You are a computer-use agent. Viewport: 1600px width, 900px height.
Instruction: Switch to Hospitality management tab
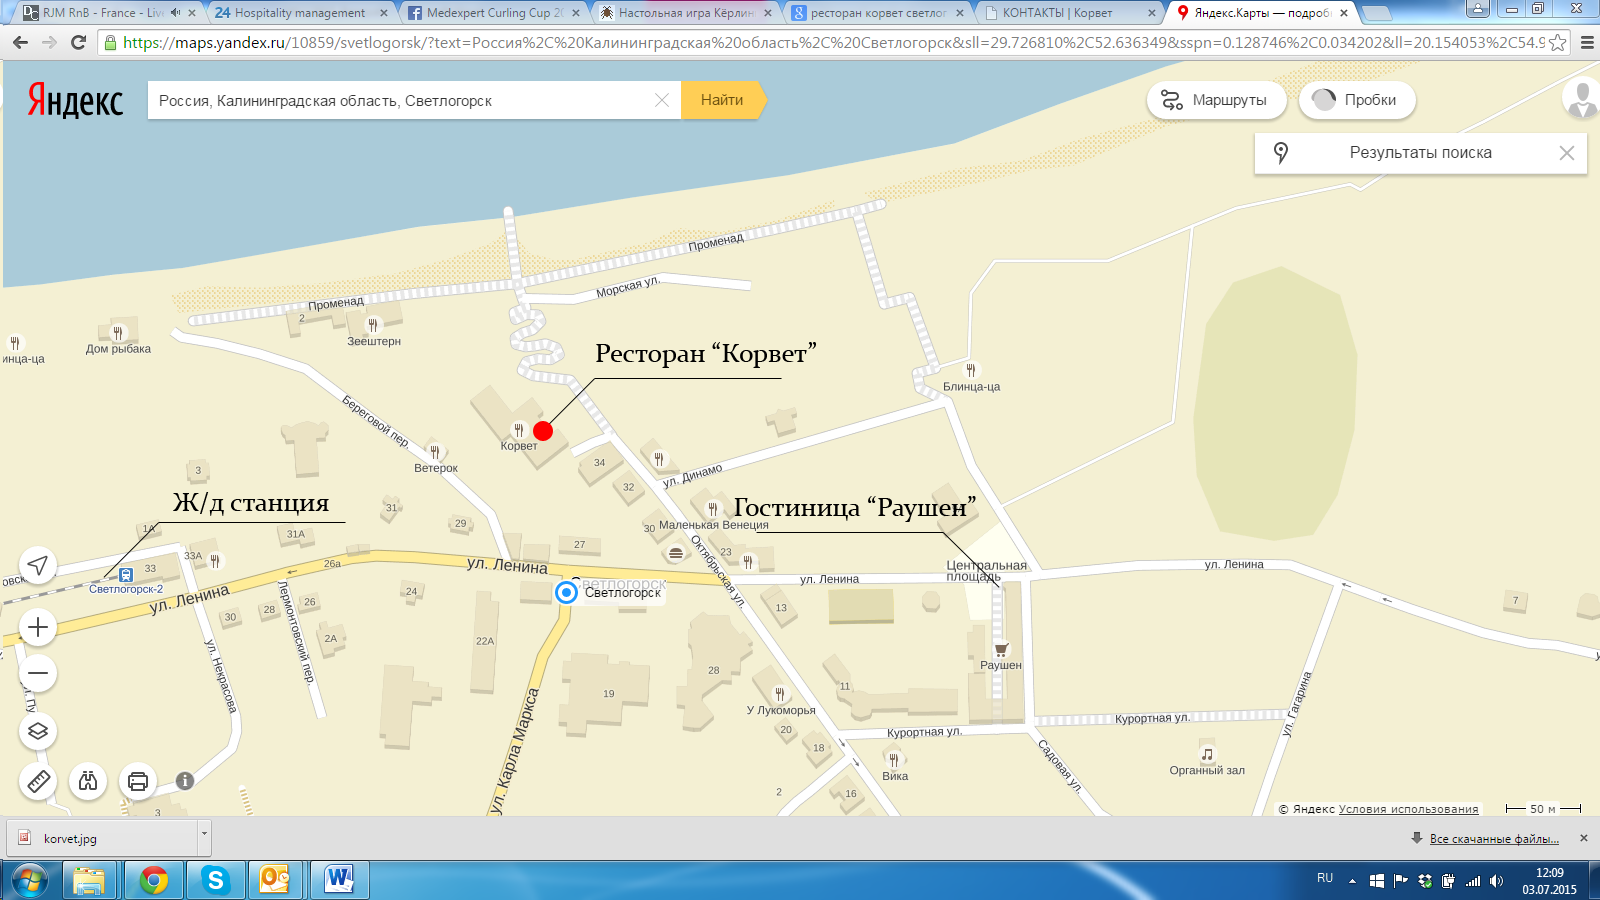pos(299,13)
